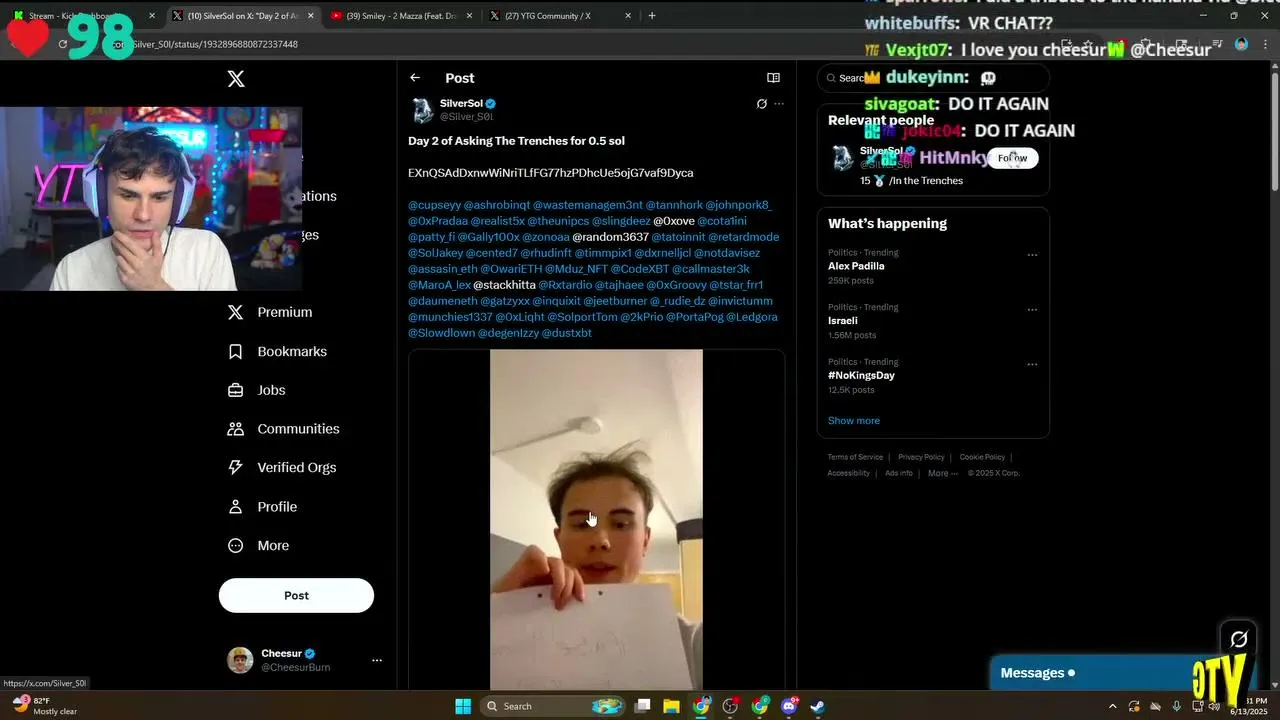Click the @cupseyy mention
This screenshot has height=720, width=1280.
(434, 205)
